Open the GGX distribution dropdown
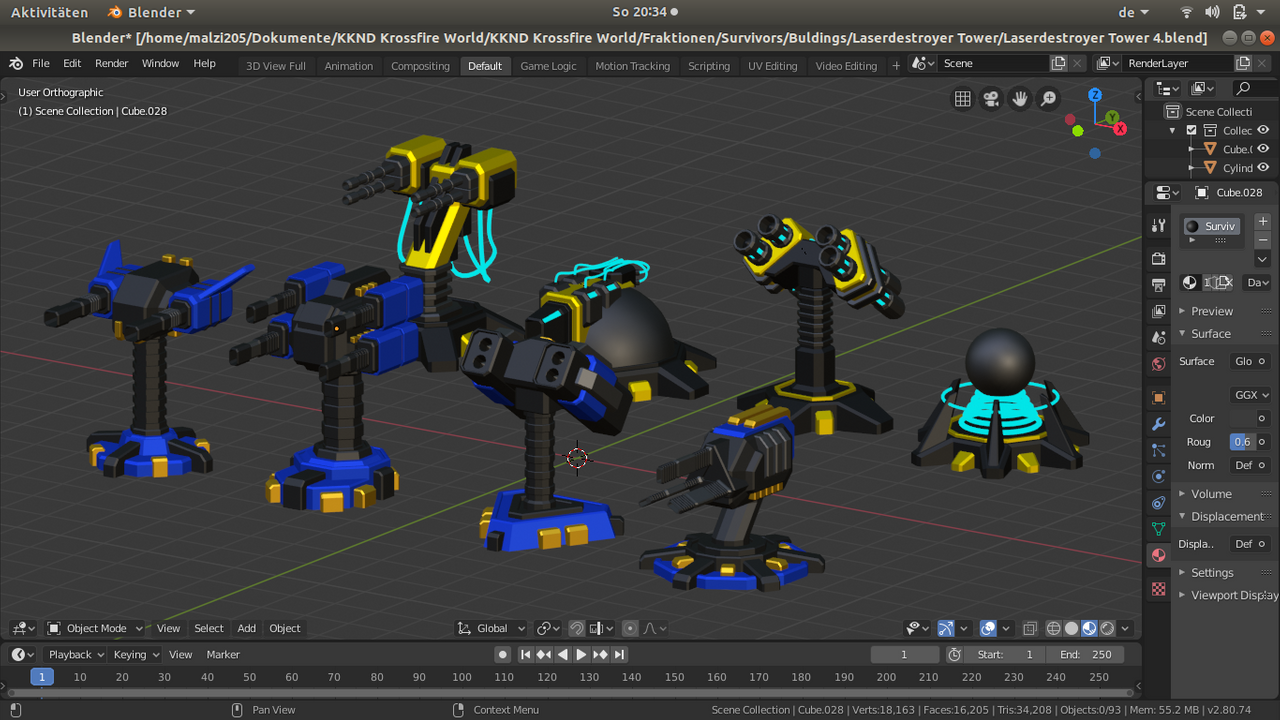The height and width of the screenshot is (720, 1280). [1250, 395]
